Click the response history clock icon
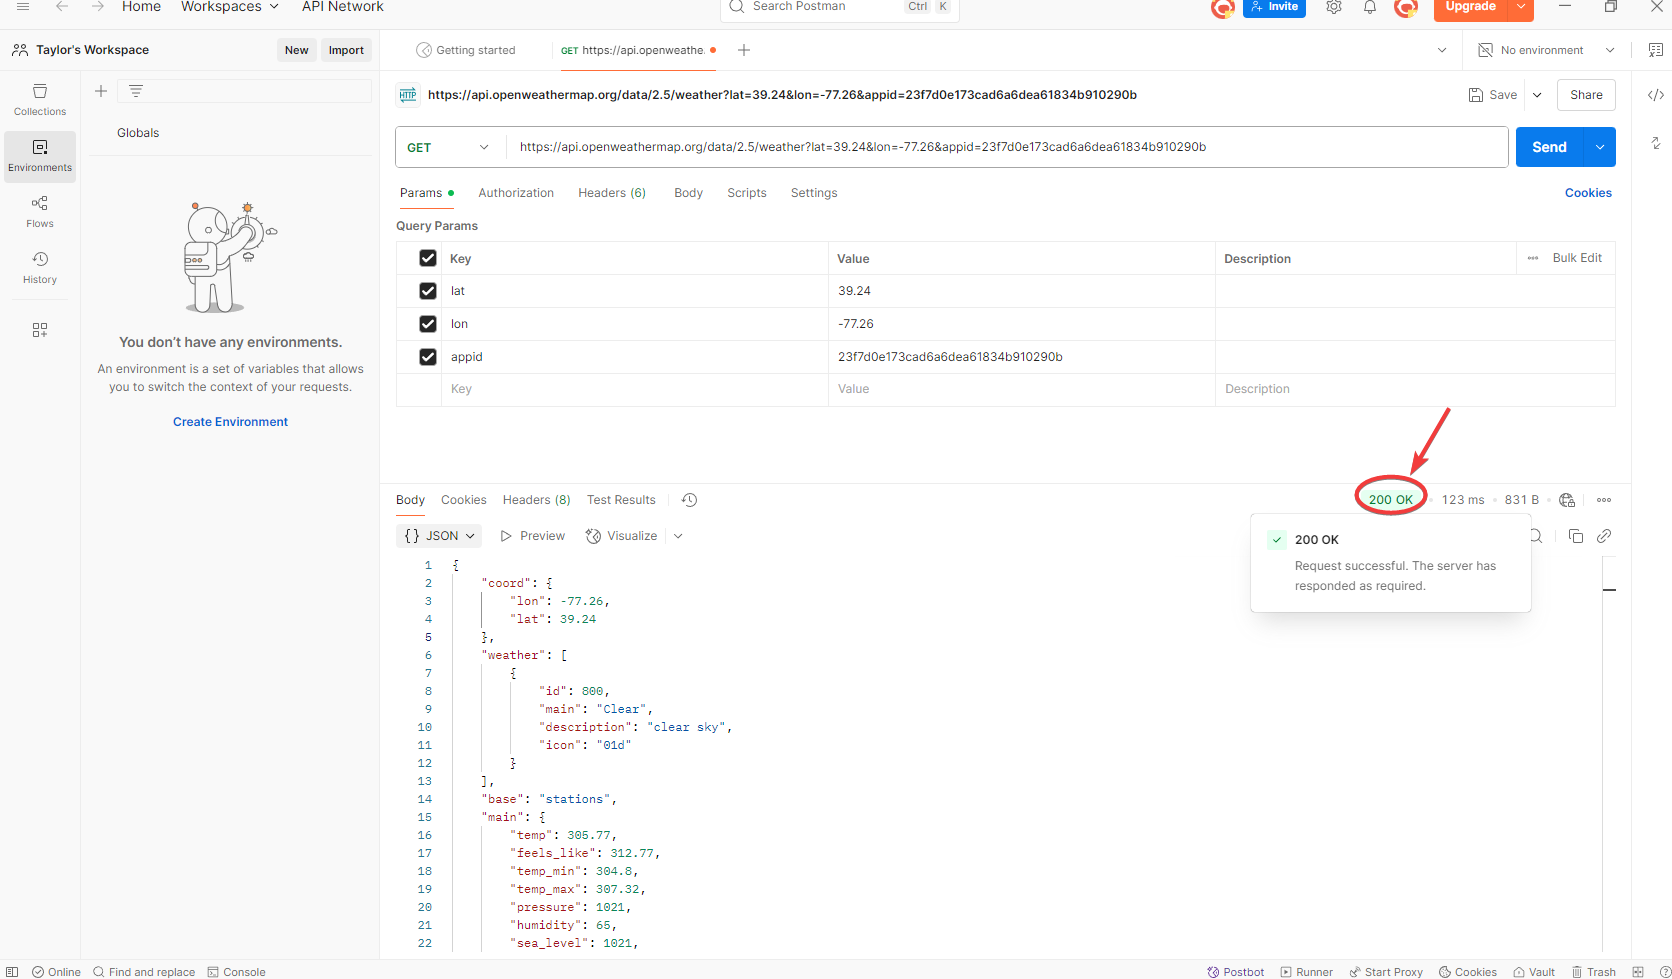This screenshot has height=979, width=1672. [x=689, y=500]
